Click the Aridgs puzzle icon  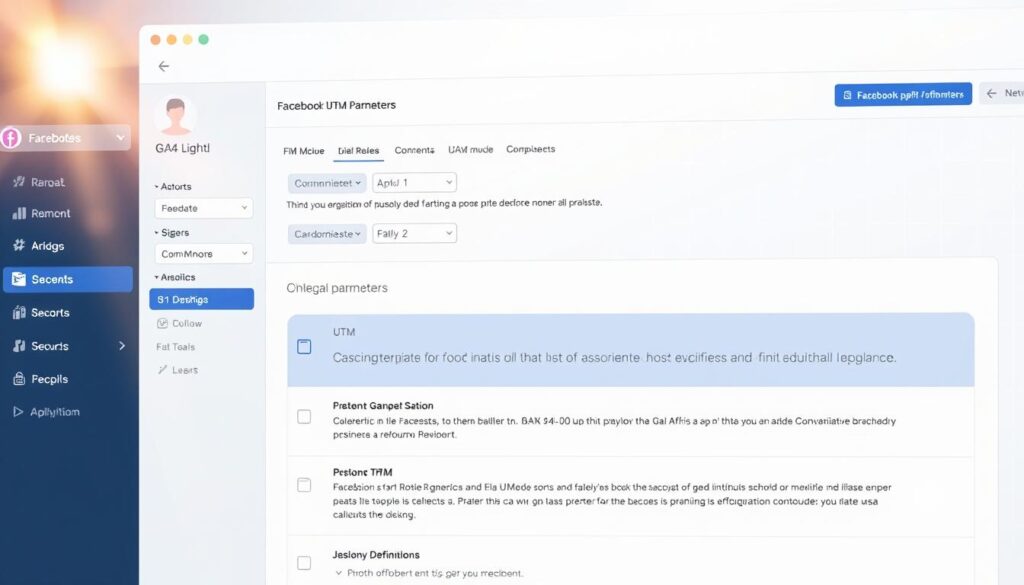coord(18,245)
